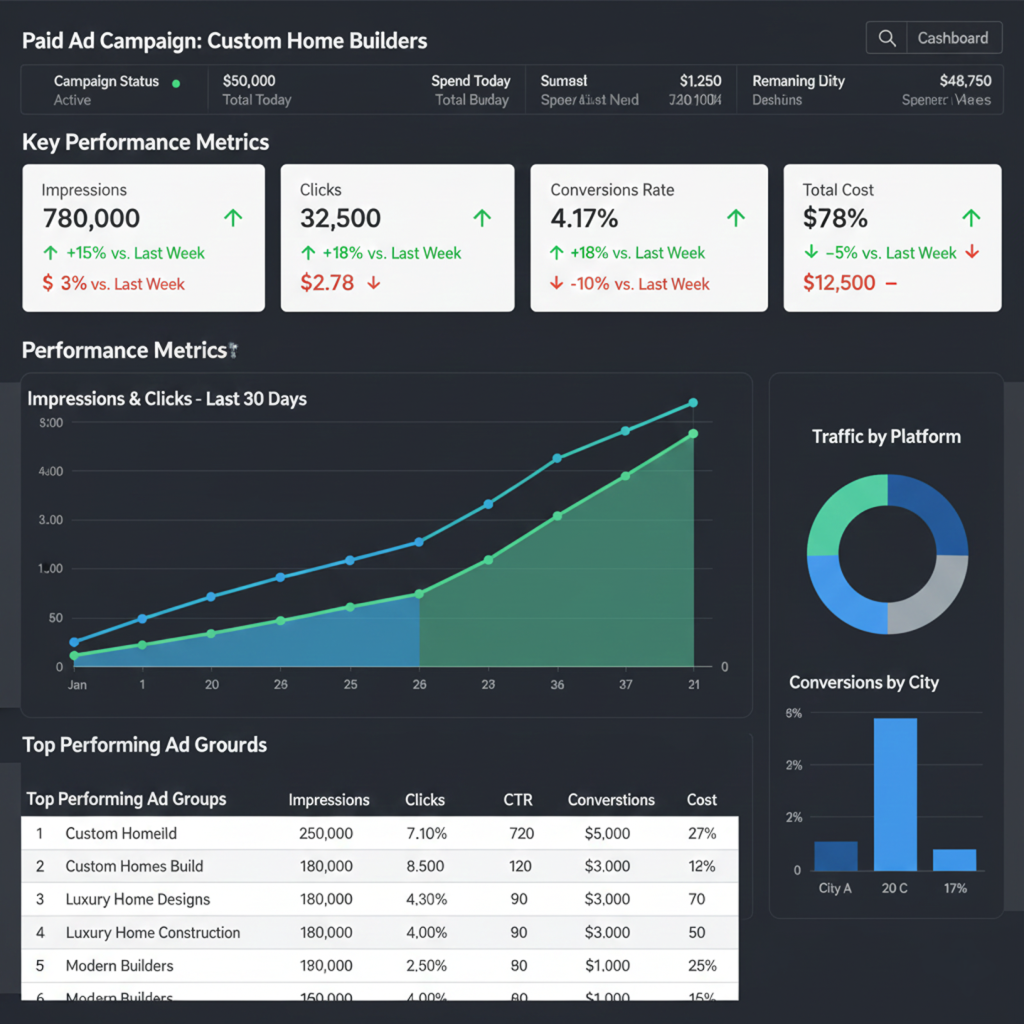Click the large green arrow in Impressions card
The width and height of the screenshot is (1024, 1024).
233,217
